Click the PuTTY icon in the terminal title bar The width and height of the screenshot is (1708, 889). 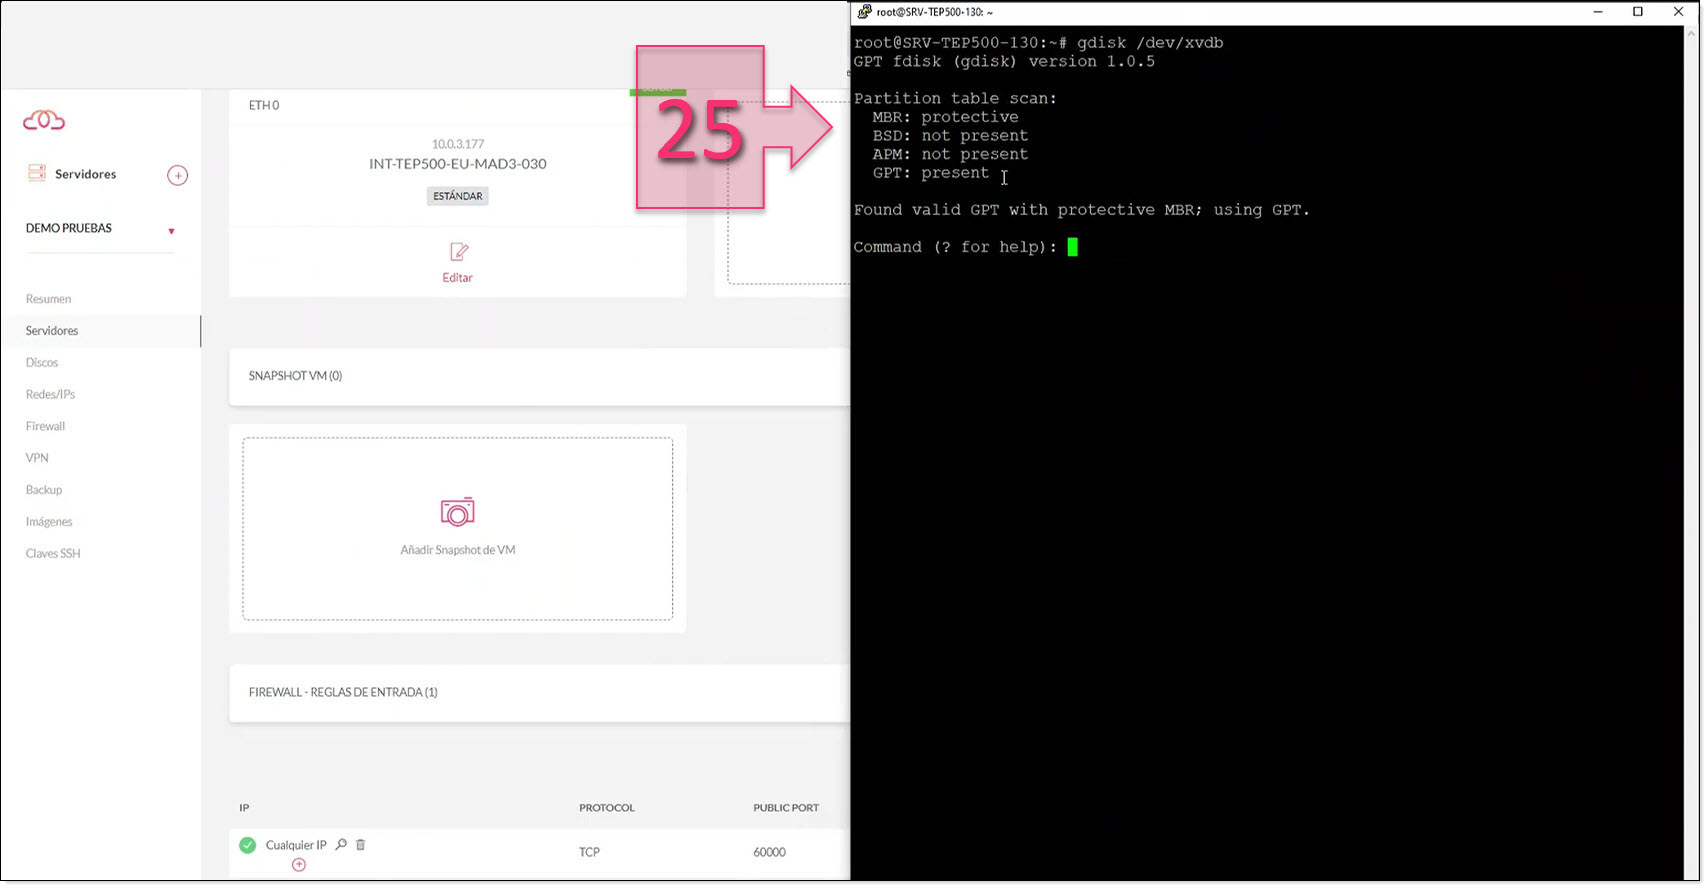click(x=864, y=12)
